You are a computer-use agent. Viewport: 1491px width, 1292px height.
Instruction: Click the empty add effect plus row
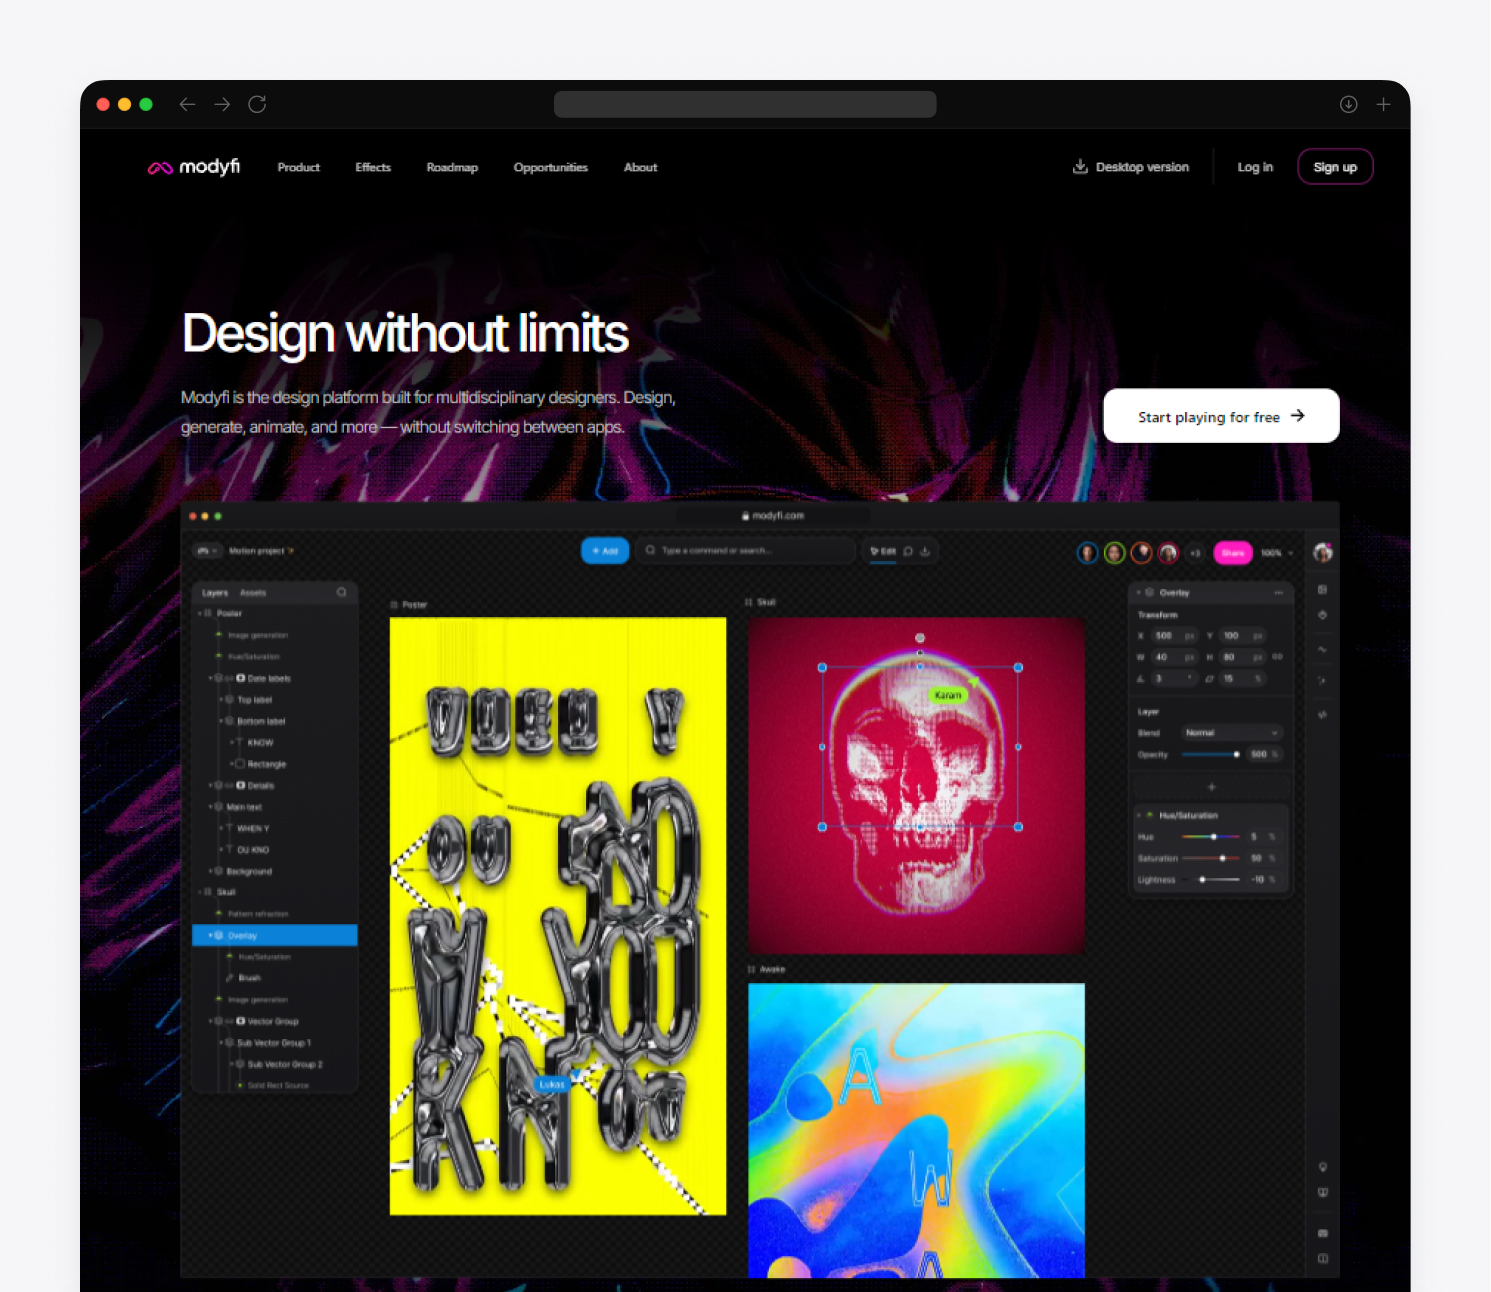click(1211, 787)
